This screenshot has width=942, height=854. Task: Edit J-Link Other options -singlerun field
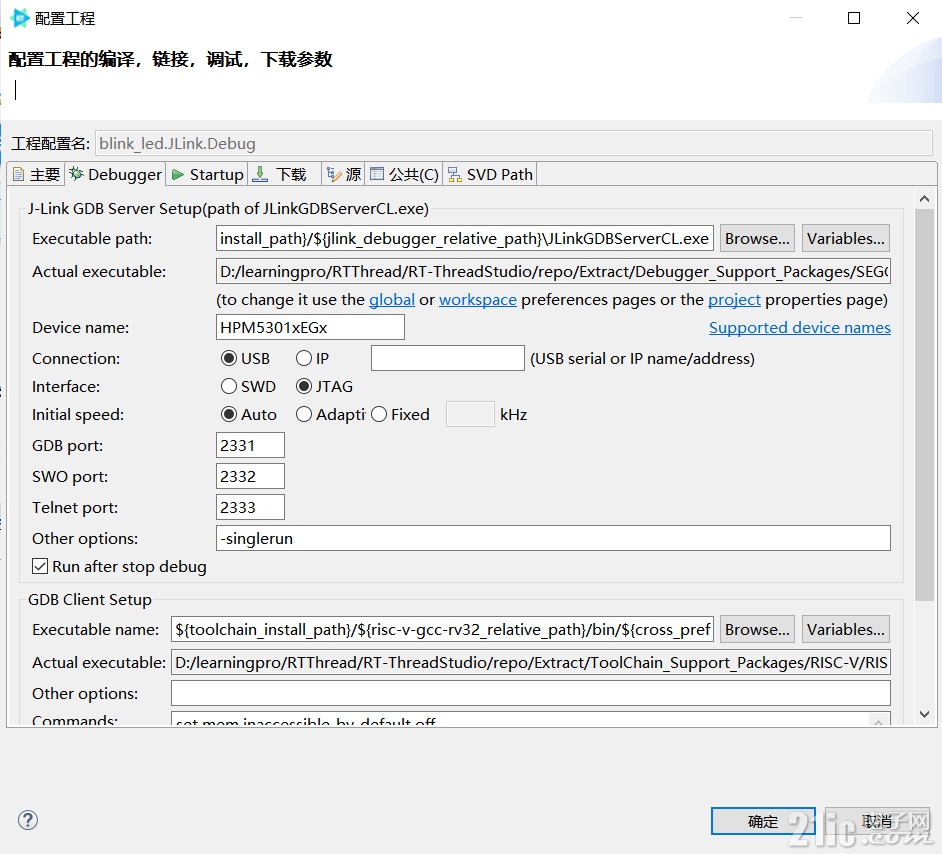[x=553, y=538]
